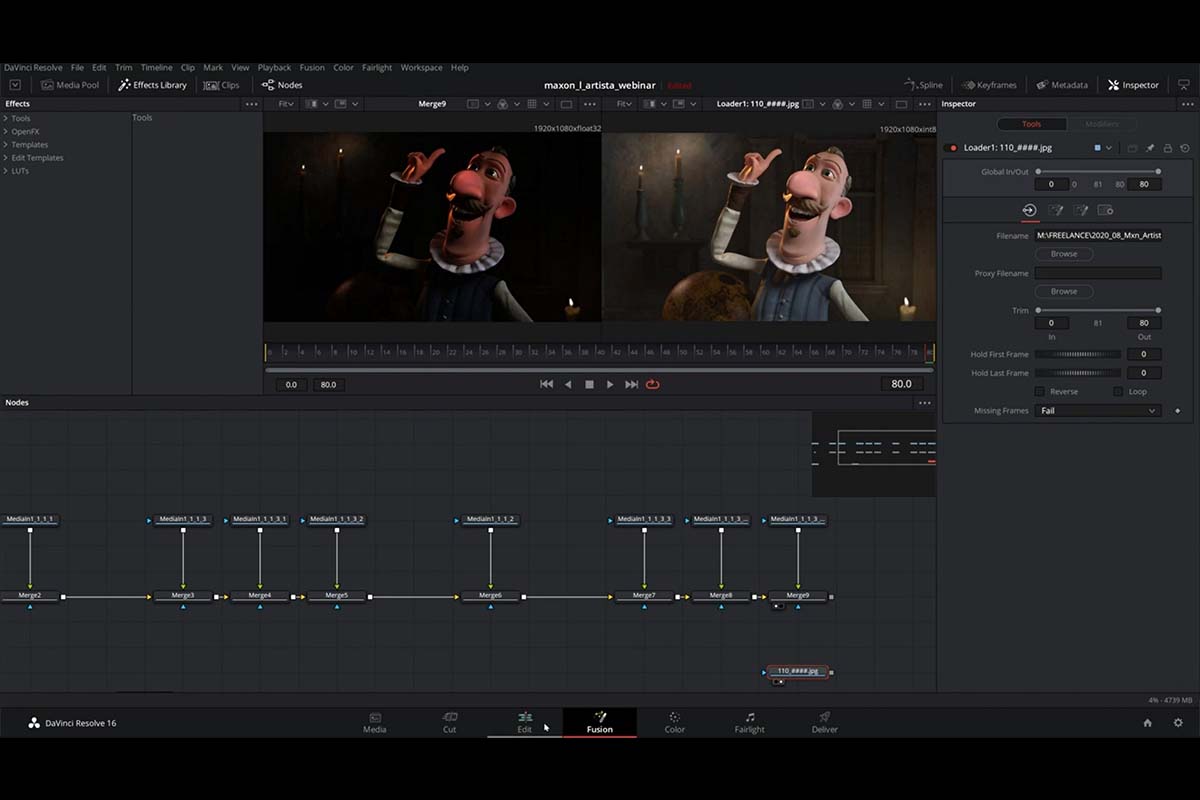Enable looped playback in the transport controls
Screen dimensions: 1200x800
pos(653,383)
